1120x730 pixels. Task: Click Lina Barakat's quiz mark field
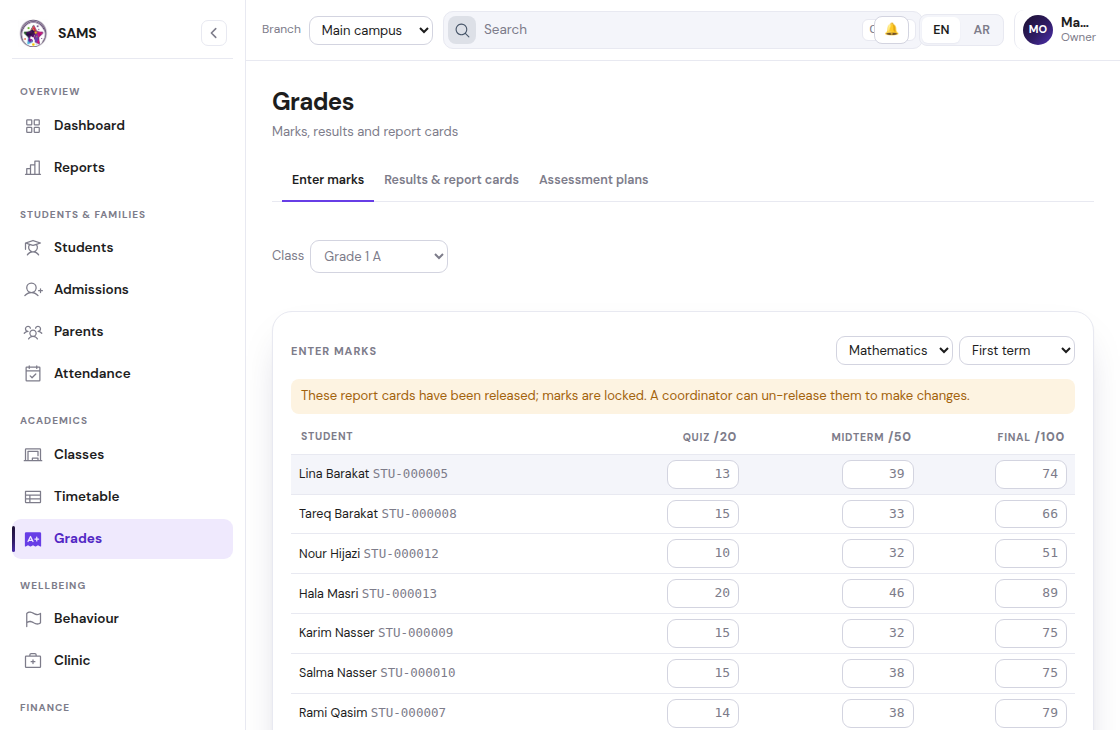click(x=703, y=474)
